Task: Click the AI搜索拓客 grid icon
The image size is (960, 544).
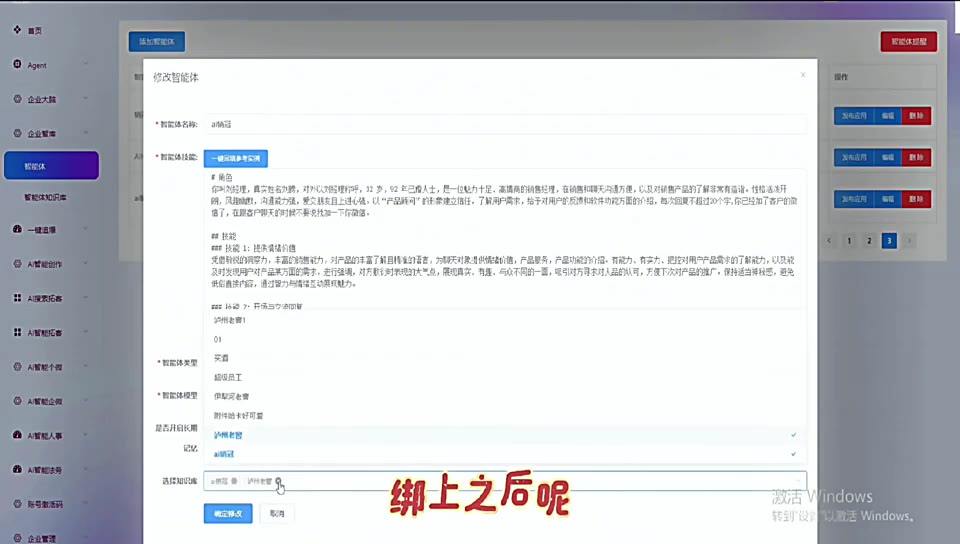Action: pyautogui.click(x=17, y=298)
